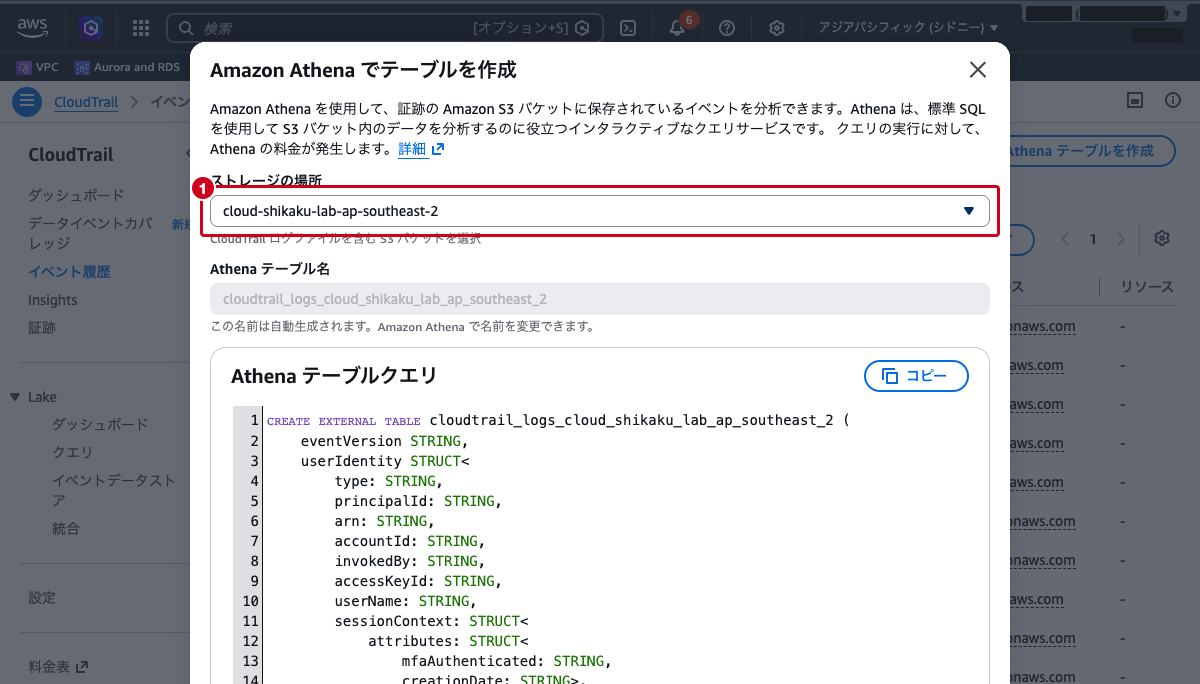Screen dimensions: 1200x684
Task: Click the sessionContext: STRUCT code line
Action: pyautogui.click(x=431, y=620)
